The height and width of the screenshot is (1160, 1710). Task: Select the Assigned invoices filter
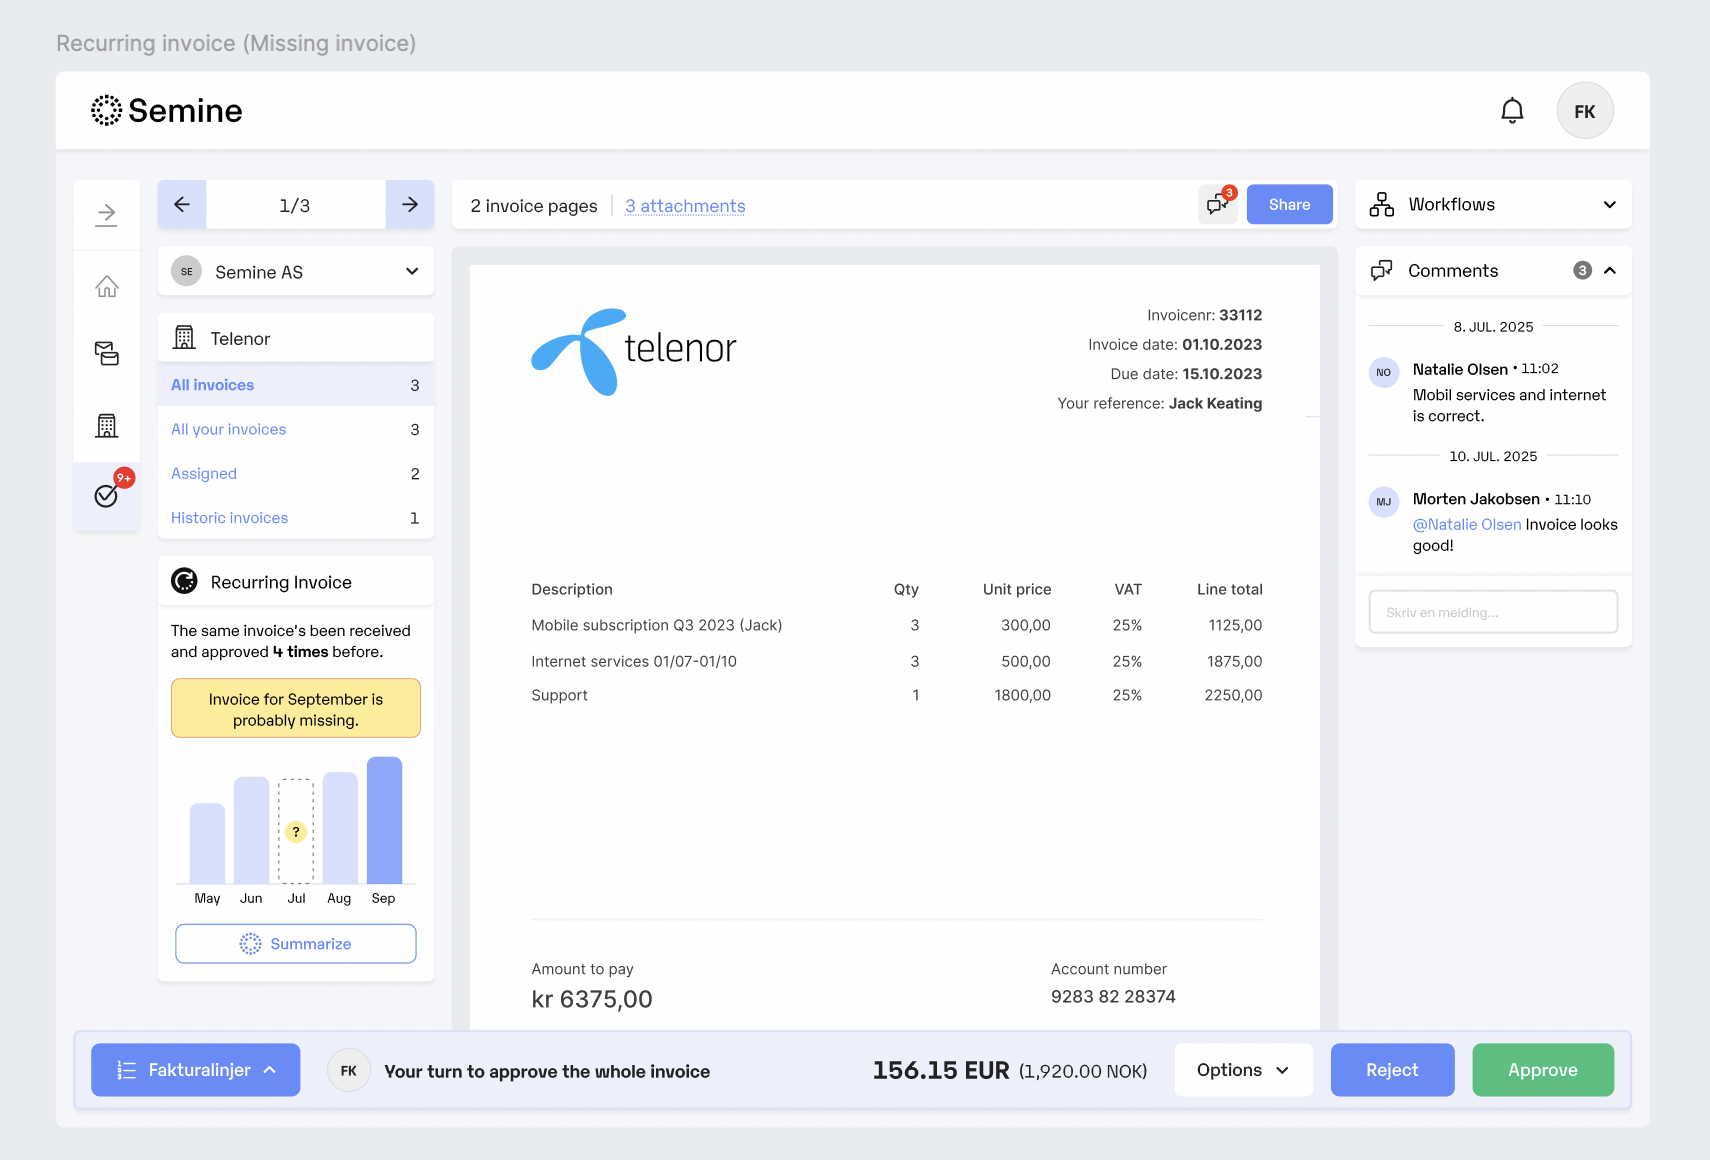tap(296, 473)
